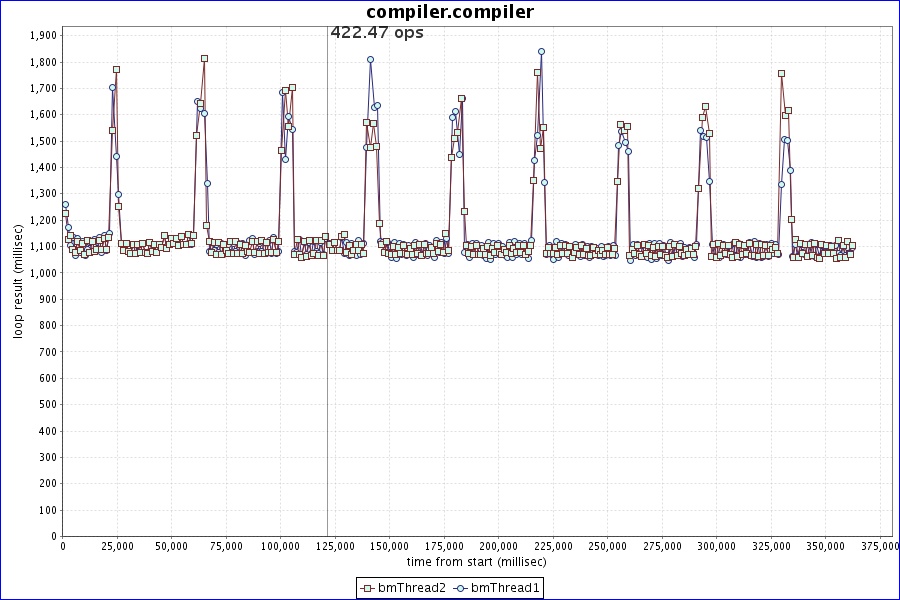
Task: Click the x-axis label time from start
Action: [475, 563]
